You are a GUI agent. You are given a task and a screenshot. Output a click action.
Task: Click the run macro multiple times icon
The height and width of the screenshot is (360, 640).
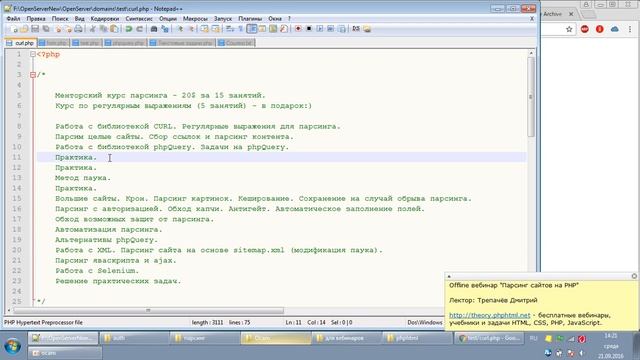pyautogui.click(x=331, y=29)
